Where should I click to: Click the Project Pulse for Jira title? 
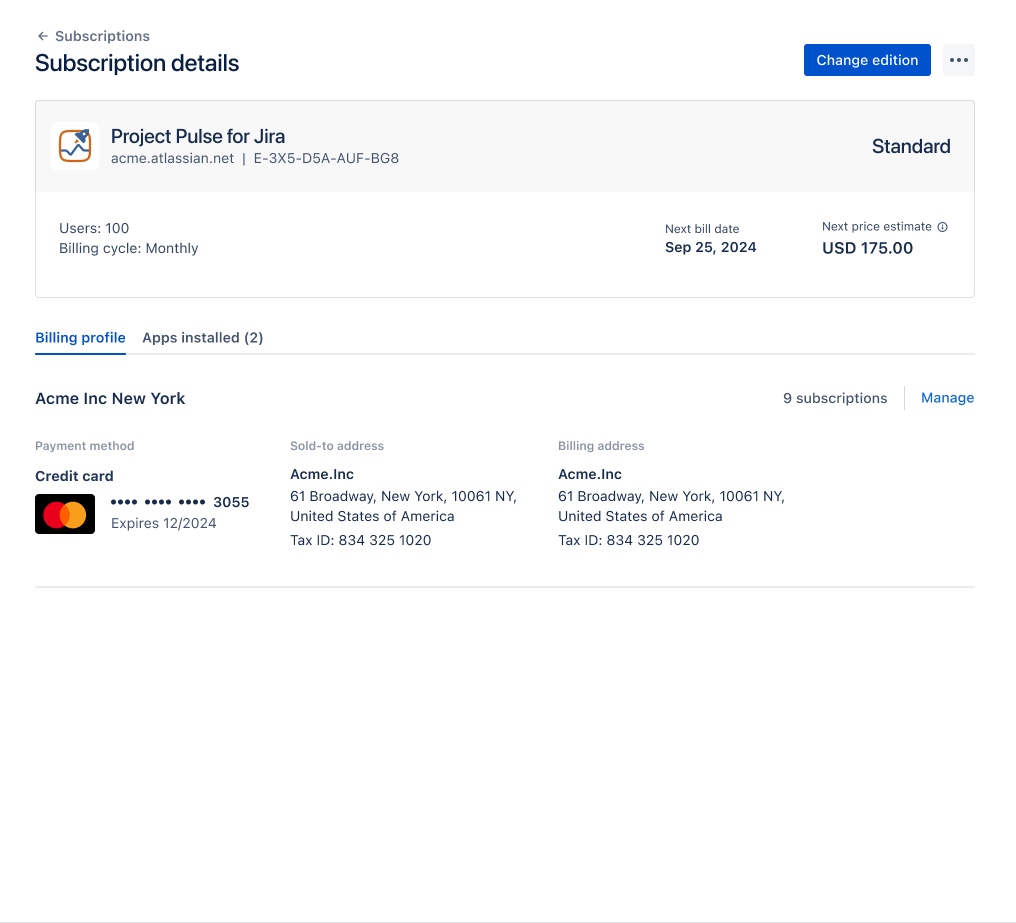click(x=198, y=136)
